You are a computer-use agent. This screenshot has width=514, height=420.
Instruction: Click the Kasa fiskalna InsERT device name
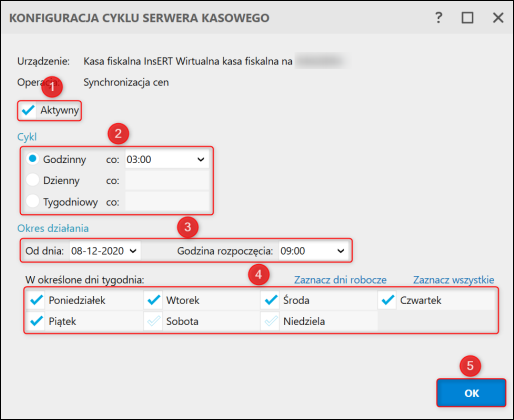(x=188, y=61)
